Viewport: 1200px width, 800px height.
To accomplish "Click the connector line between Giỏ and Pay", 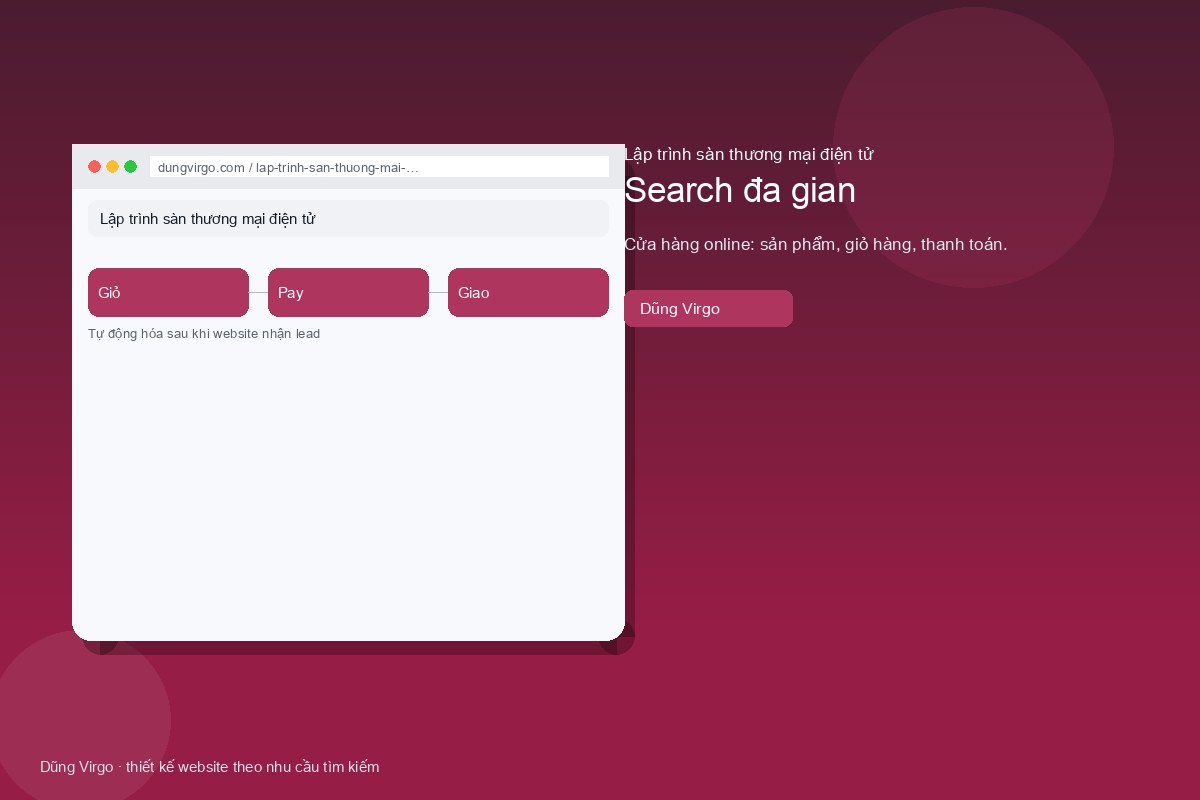I will [x=258, y=293].
